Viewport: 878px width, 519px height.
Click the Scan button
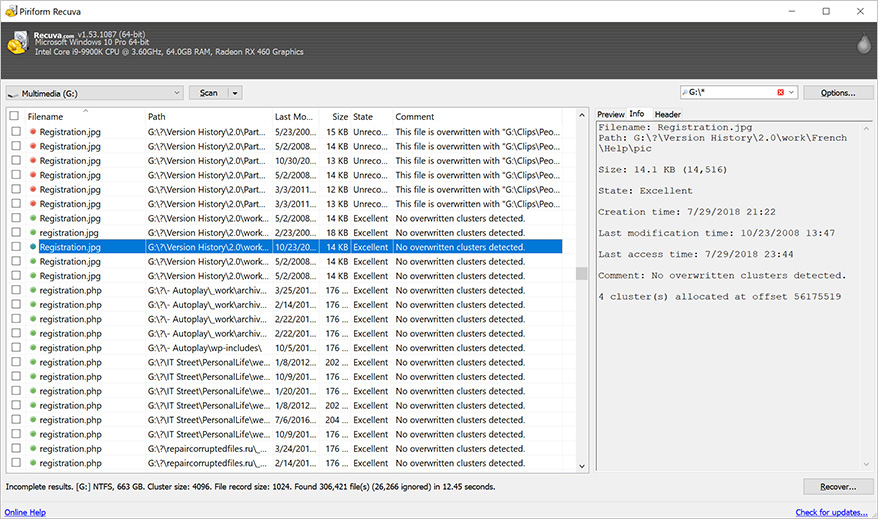tap(208, 93)
